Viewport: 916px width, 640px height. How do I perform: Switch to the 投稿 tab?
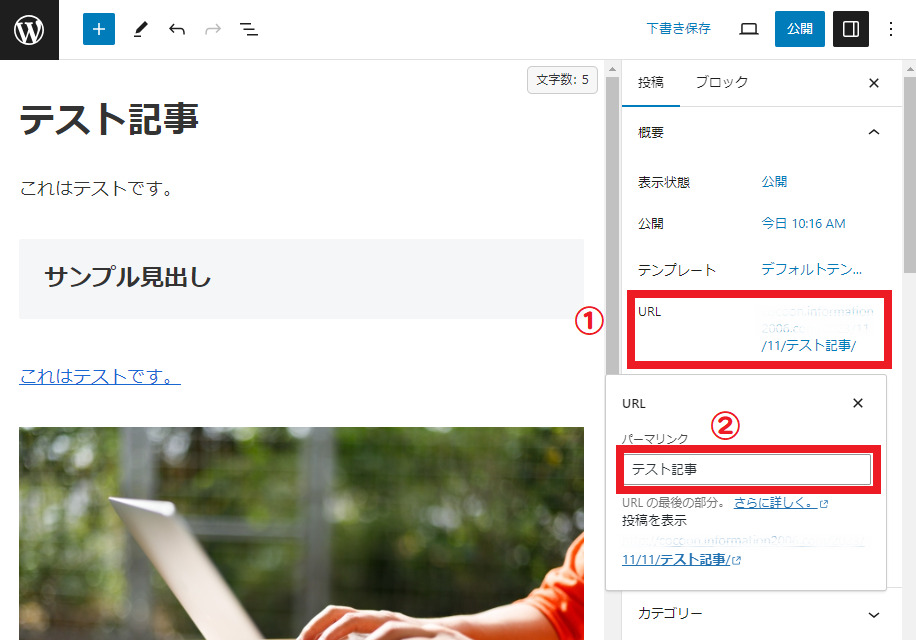pyautogui.click(x=650, y=83)
